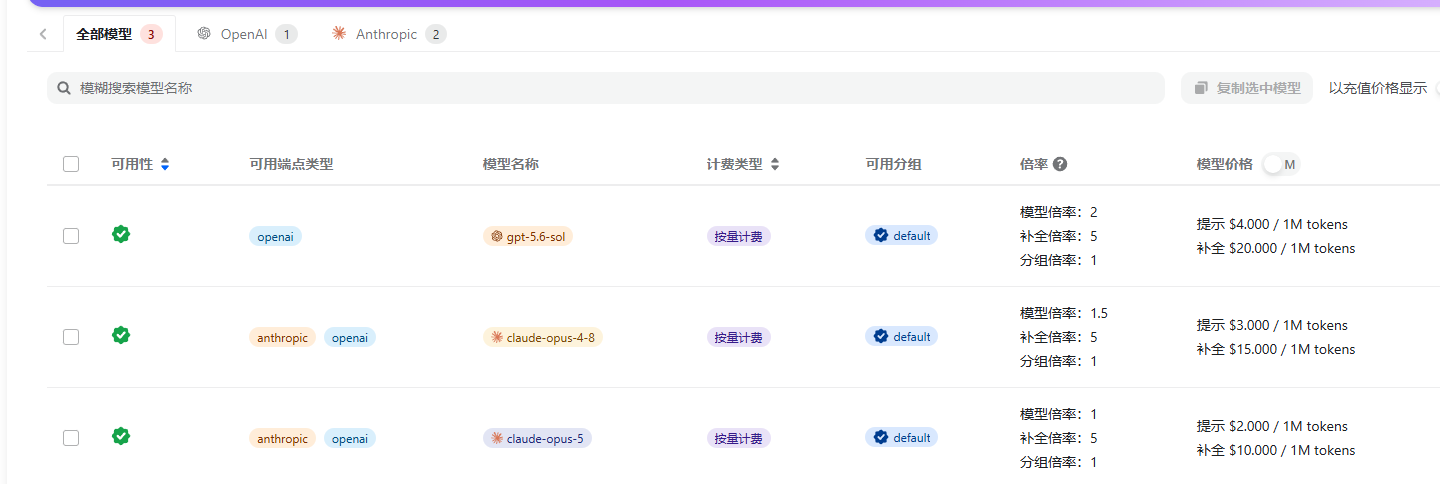Click the openai endpoint tag in claude-opus-5 row
The image size is (1440, 484).
tap(350, 438)
